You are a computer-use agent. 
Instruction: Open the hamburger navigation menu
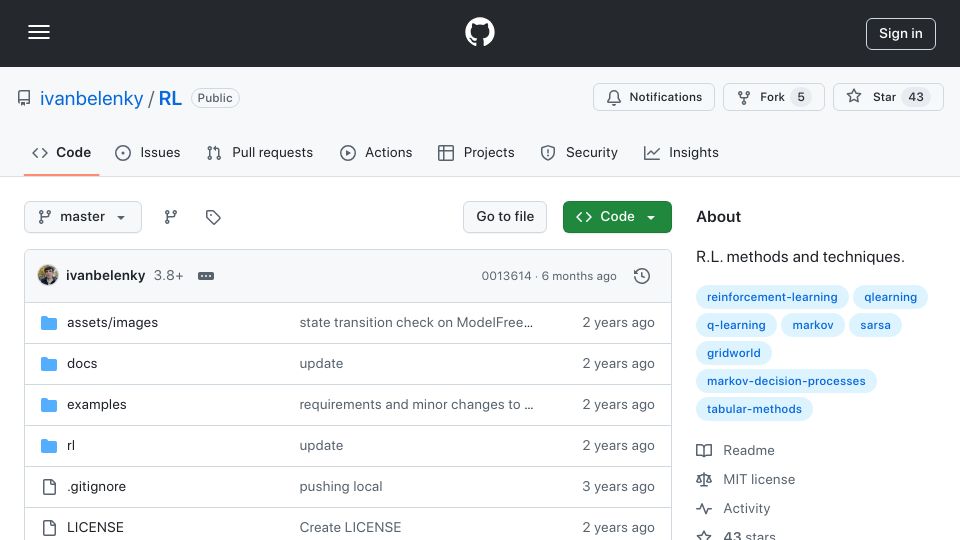[39, 32]
